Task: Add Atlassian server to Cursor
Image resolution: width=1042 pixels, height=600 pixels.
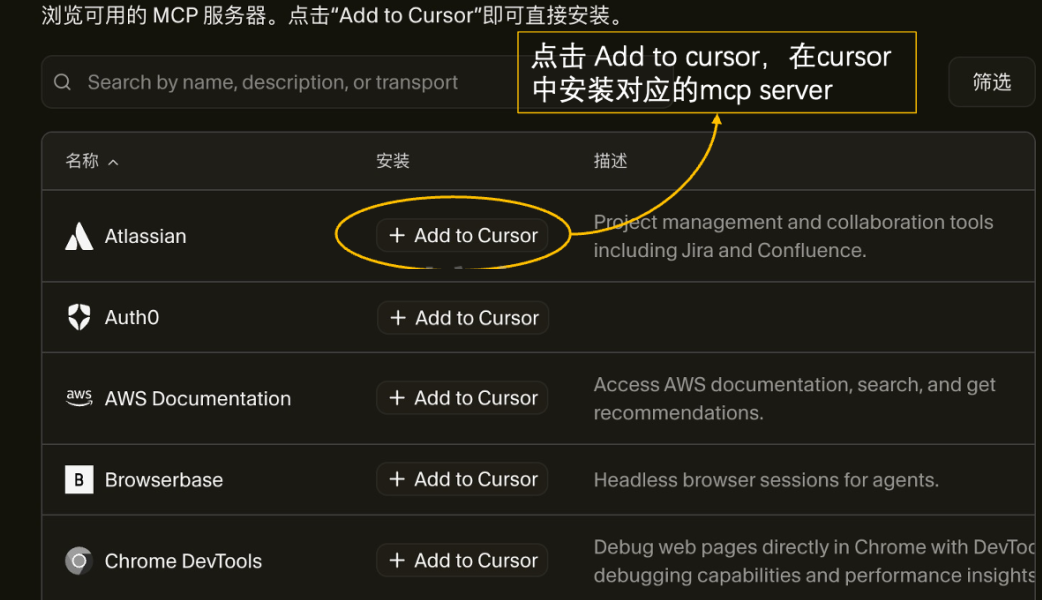Action: pos(463,235)
